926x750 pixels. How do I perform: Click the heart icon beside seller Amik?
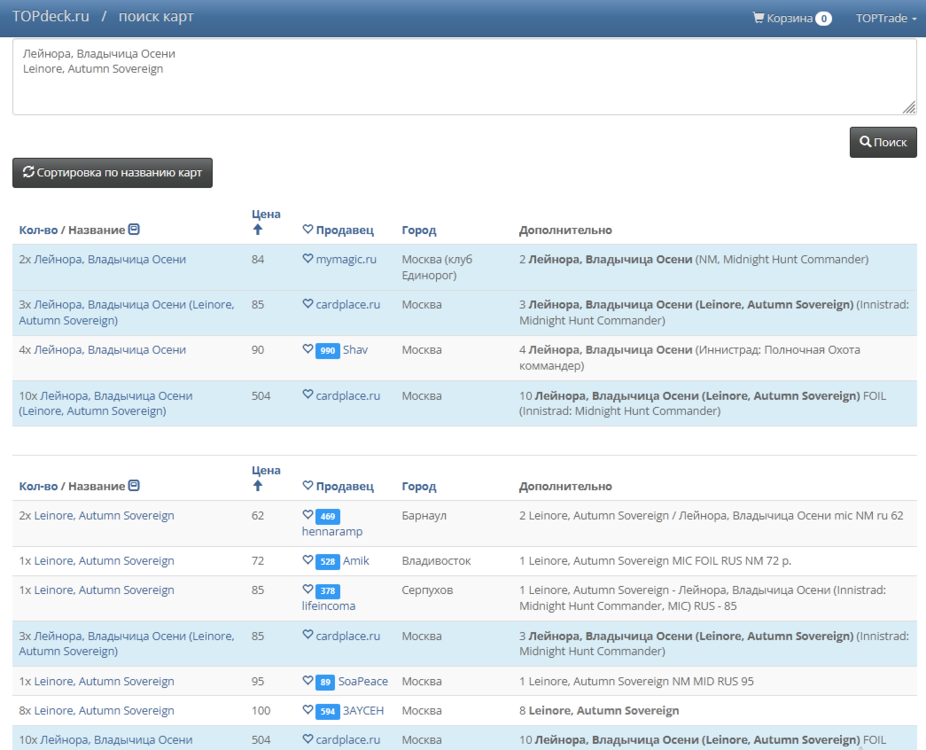(x=308, y=561)
